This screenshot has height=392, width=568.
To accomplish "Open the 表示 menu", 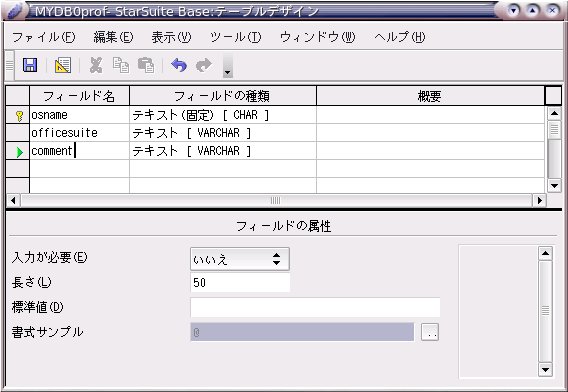I will coord(171,37).
